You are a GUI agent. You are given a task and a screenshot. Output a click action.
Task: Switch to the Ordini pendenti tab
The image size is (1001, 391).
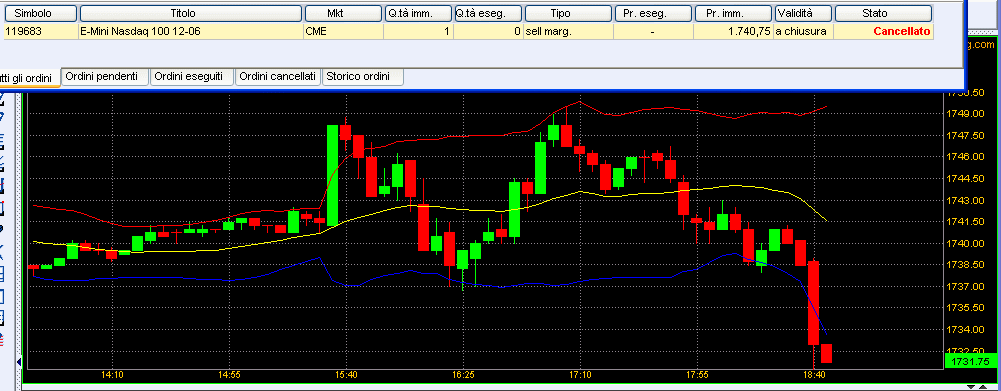click(105, 77)
